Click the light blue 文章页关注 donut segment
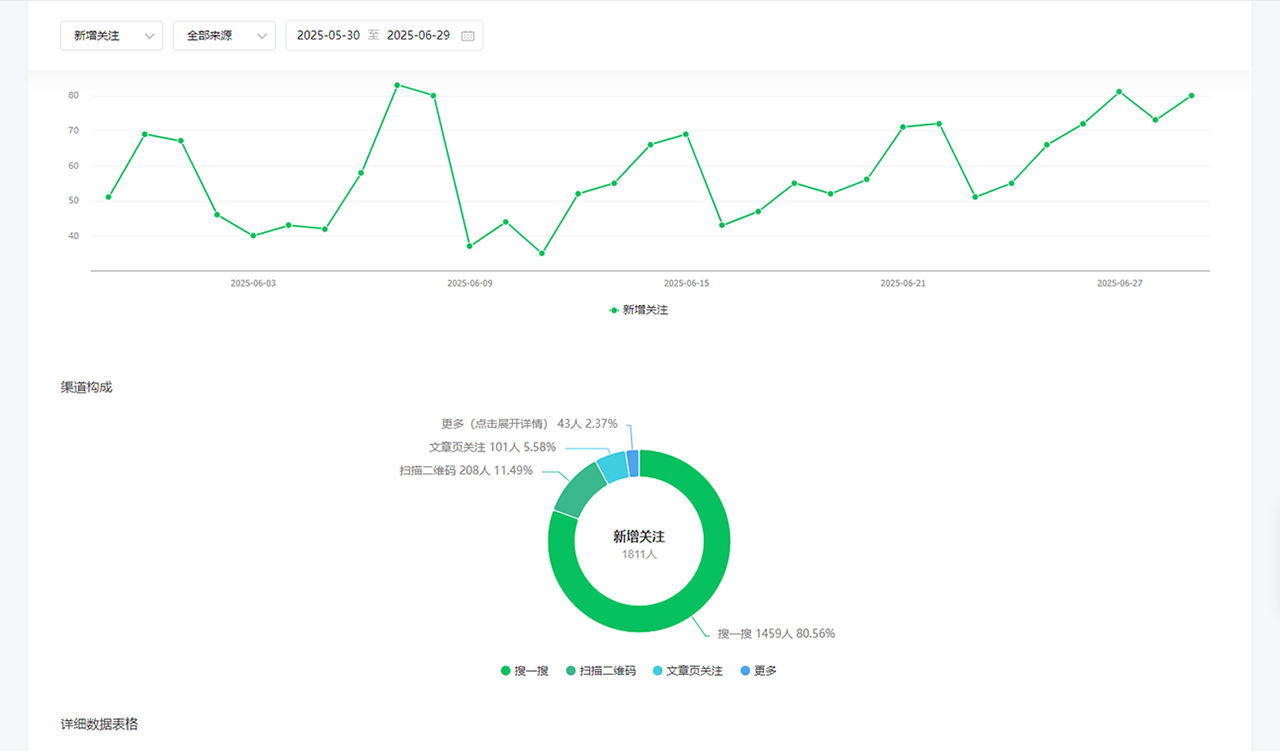The width and height of the screenshot is (1280, 751). tap(612, 466)
